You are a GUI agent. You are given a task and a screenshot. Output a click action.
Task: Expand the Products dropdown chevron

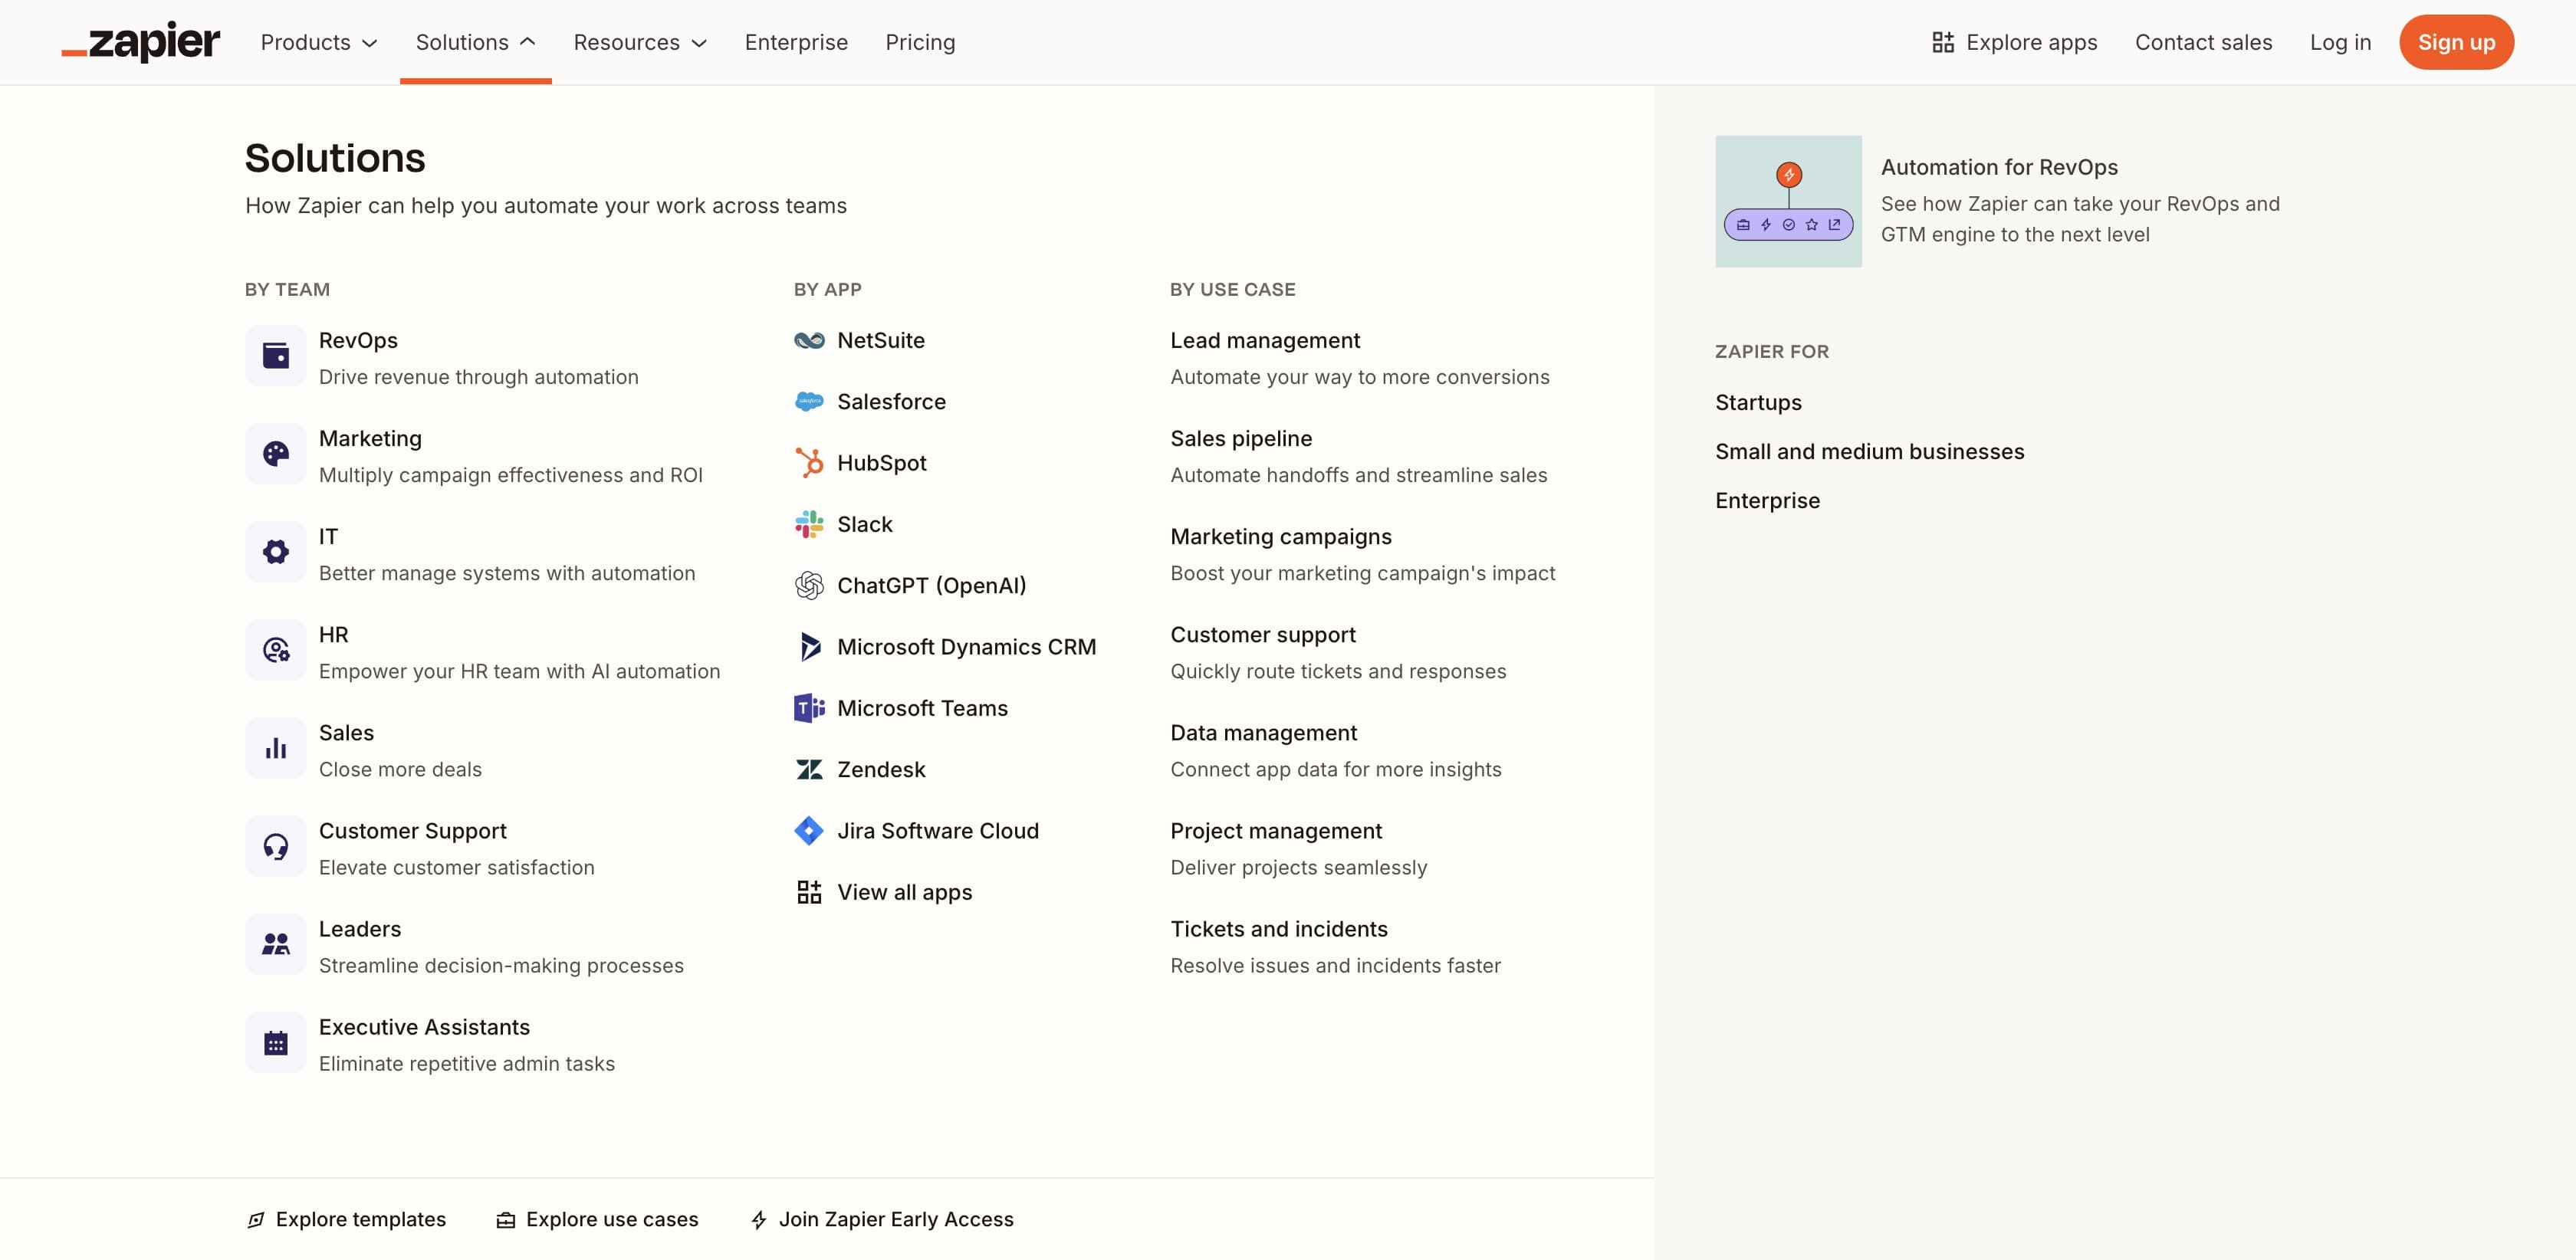click(369, 43)
